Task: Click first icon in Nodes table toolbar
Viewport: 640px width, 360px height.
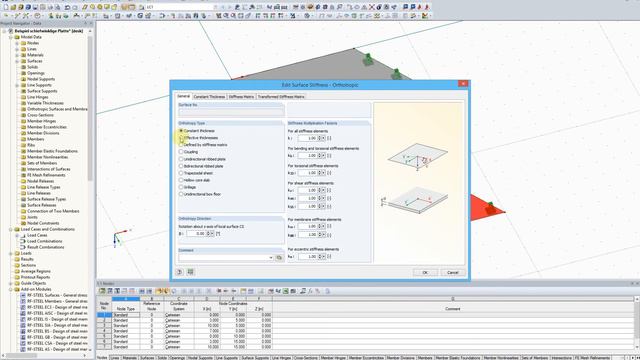Action: (x=102, y=291)
